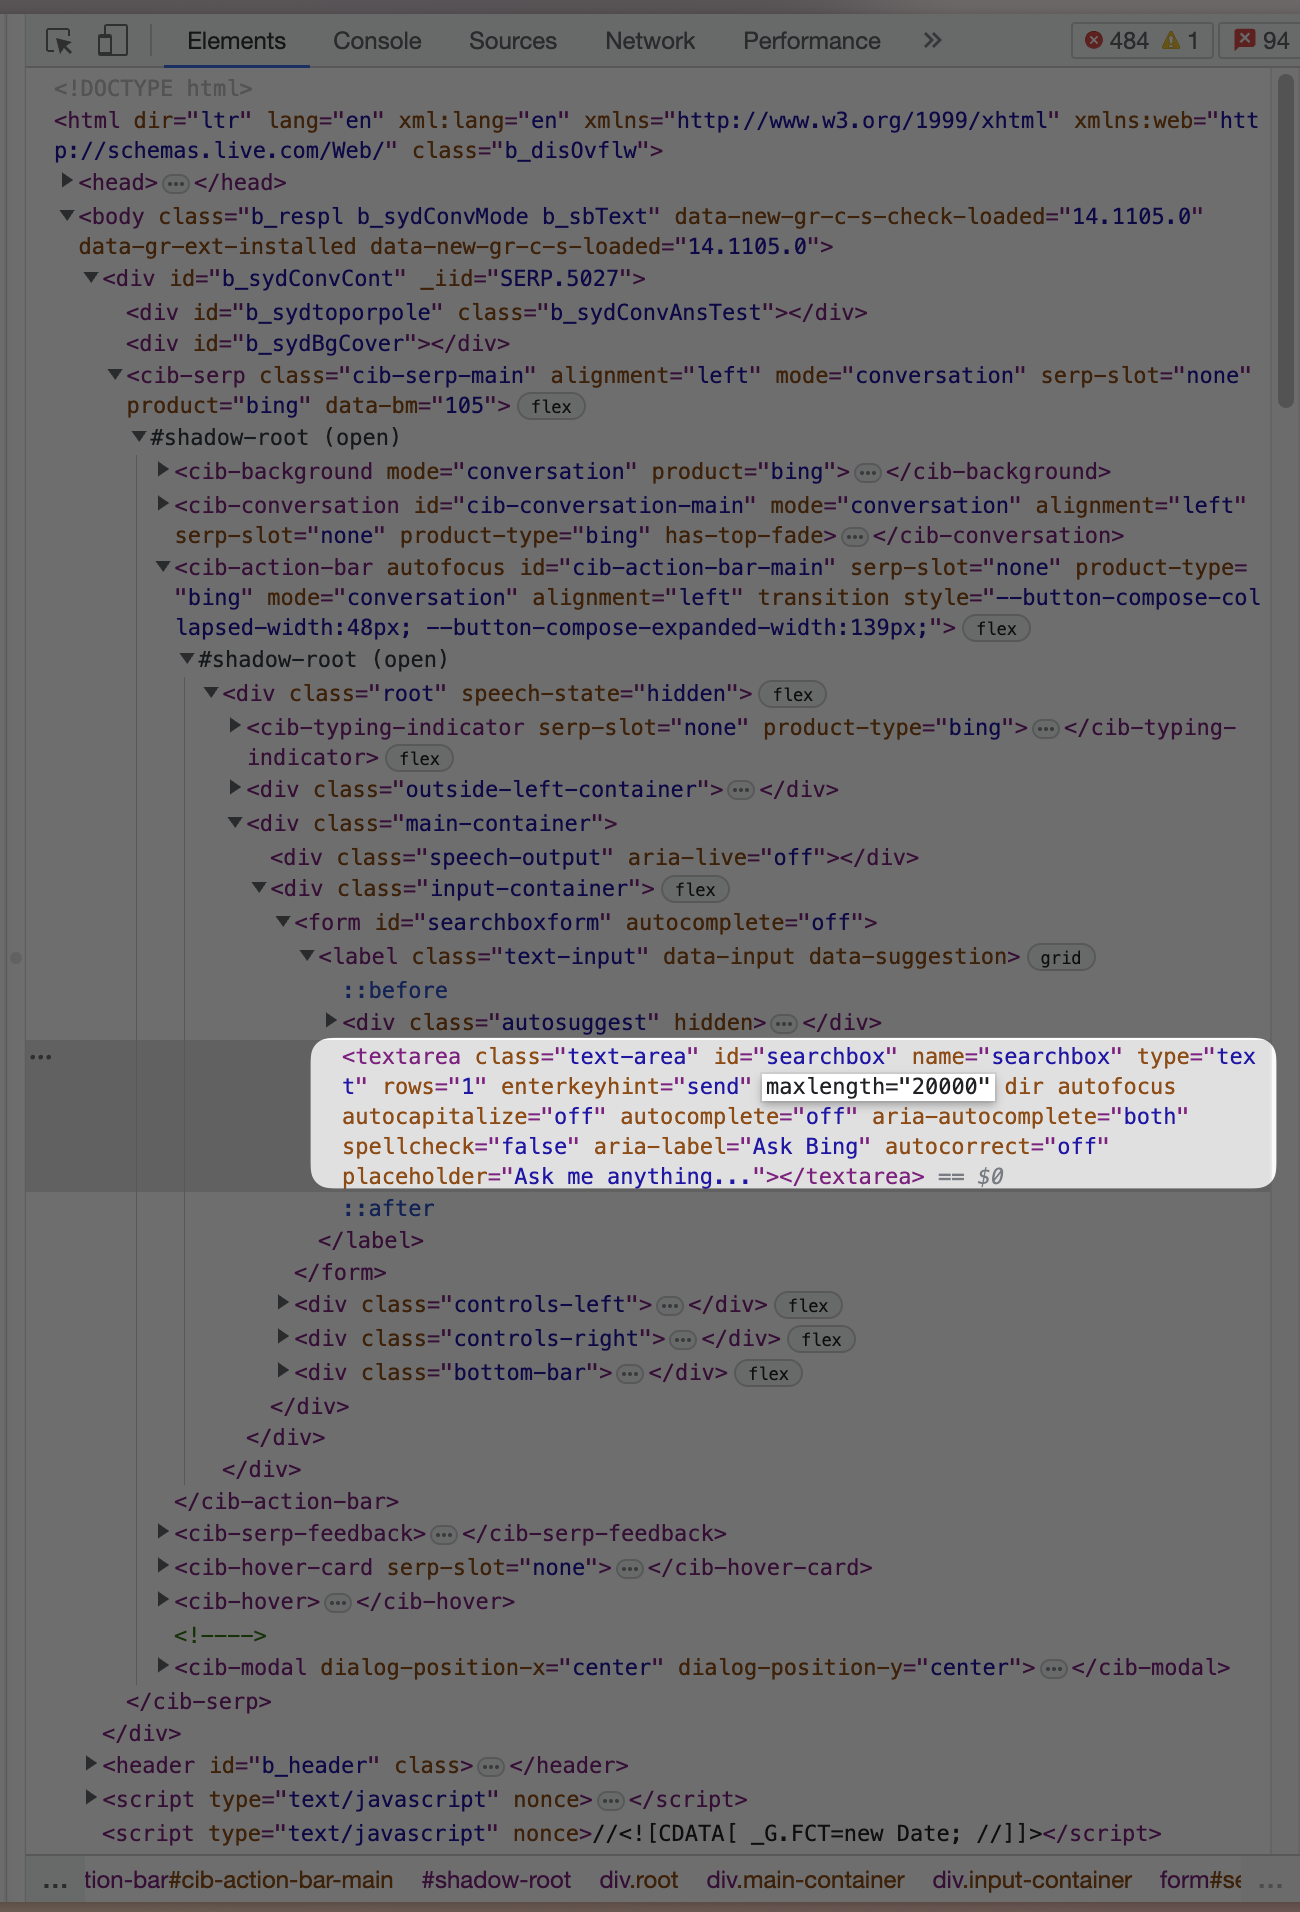Toggle the flex badge on input-container div
The image size is (1300, 1912).
pos(695,890)
